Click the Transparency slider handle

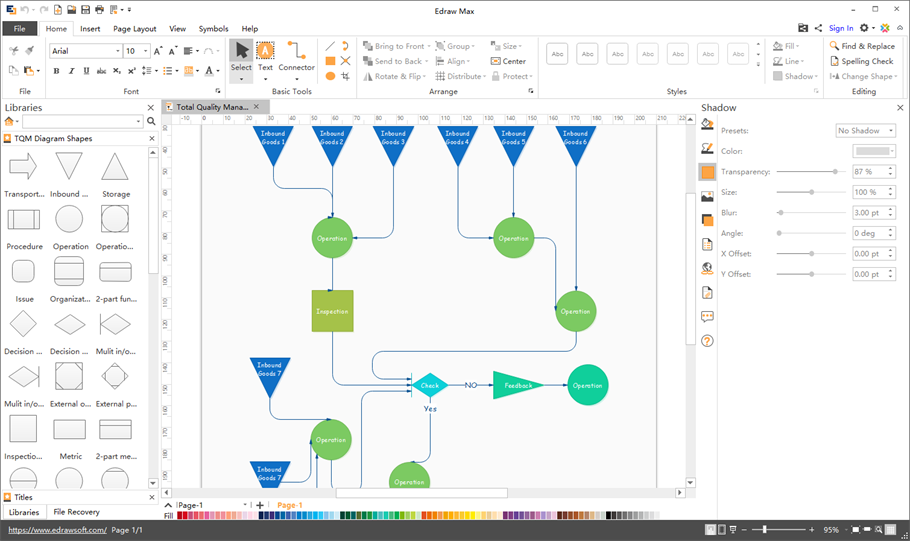[835, 172]
